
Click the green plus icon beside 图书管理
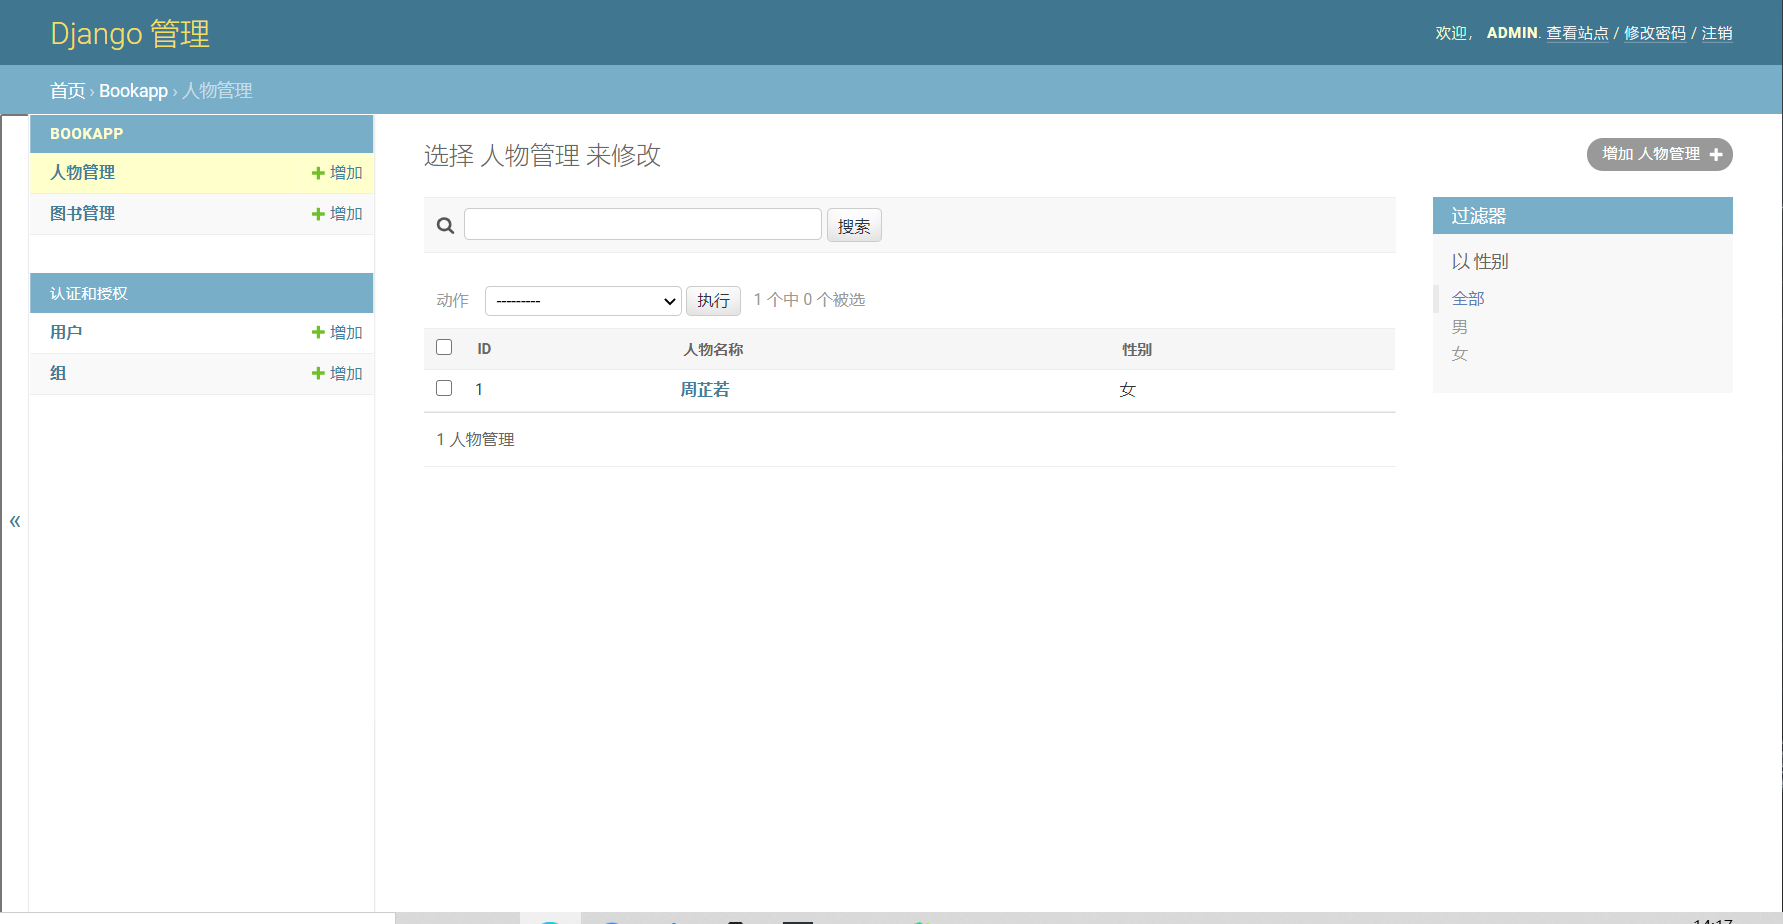coord(318,214)
